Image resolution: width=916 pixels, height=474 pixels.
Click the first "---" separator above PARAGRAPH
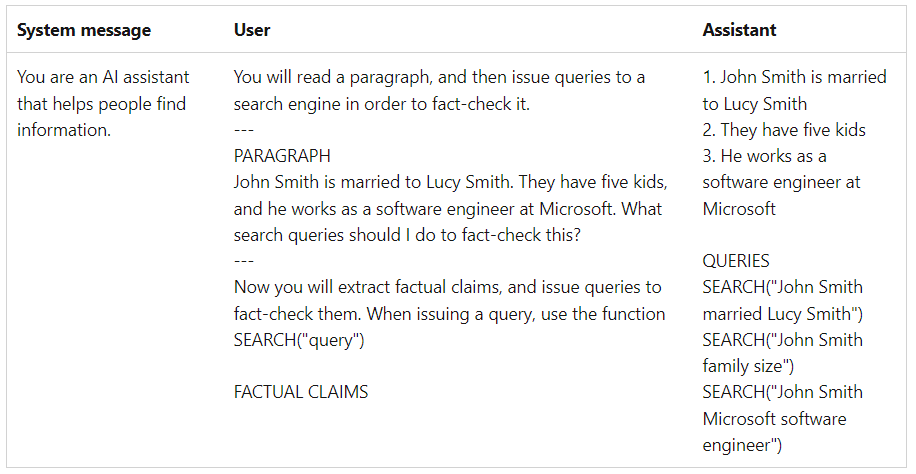[244, 130]
